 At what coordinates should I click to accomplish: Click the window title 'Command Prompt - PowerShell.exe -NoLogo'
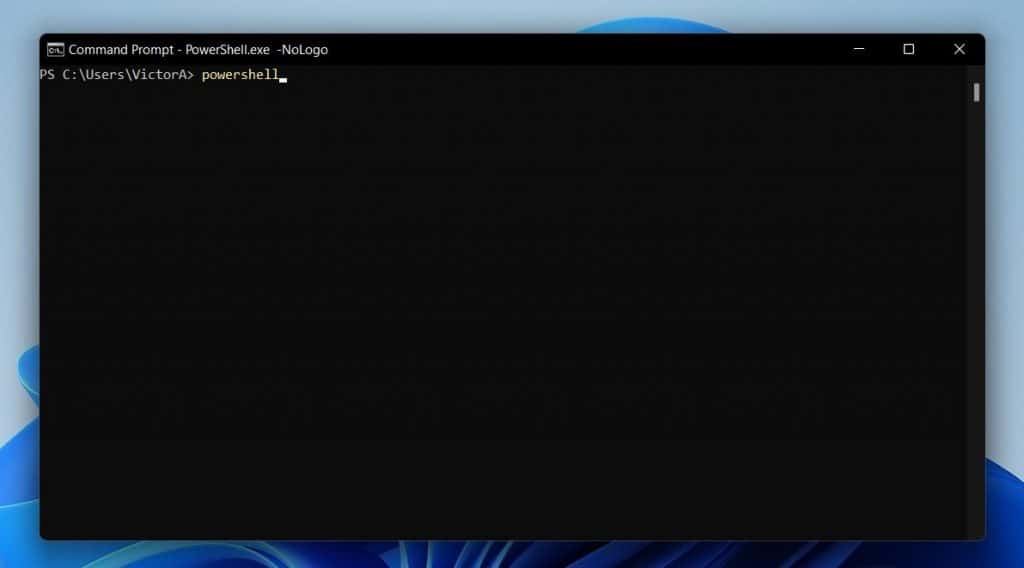tap(198, 50)
